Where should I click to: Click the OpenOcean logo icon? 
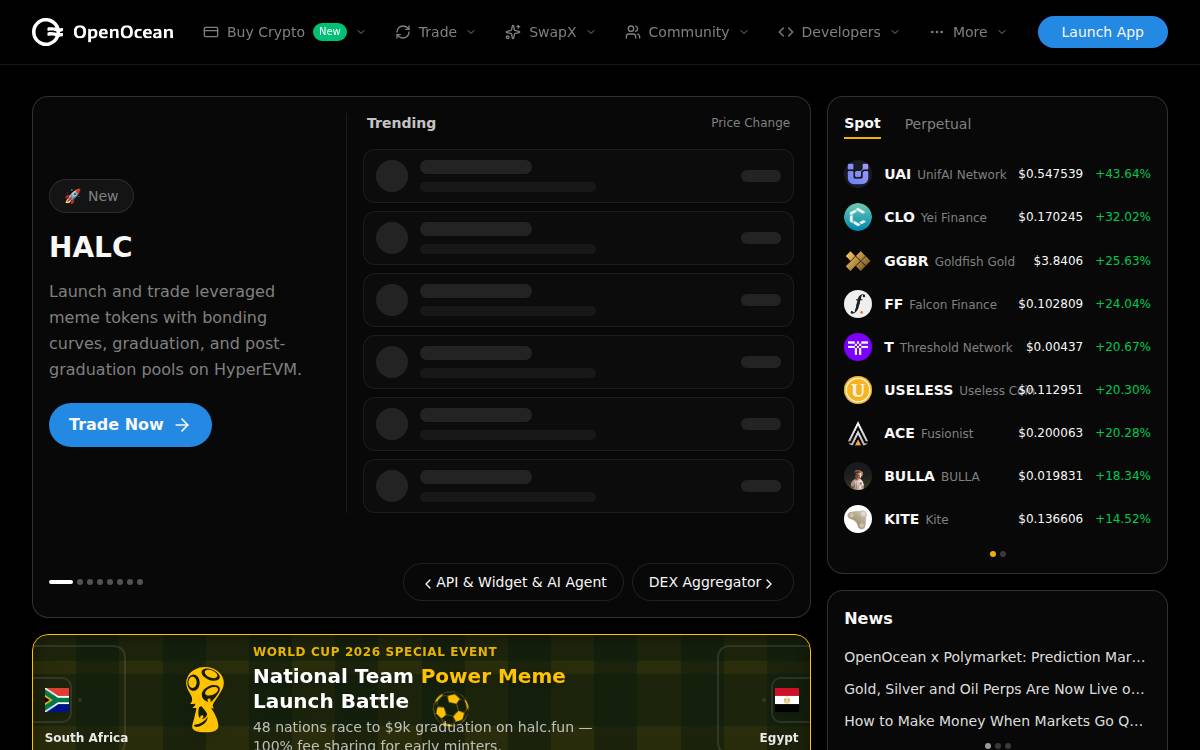coord(47,32)
